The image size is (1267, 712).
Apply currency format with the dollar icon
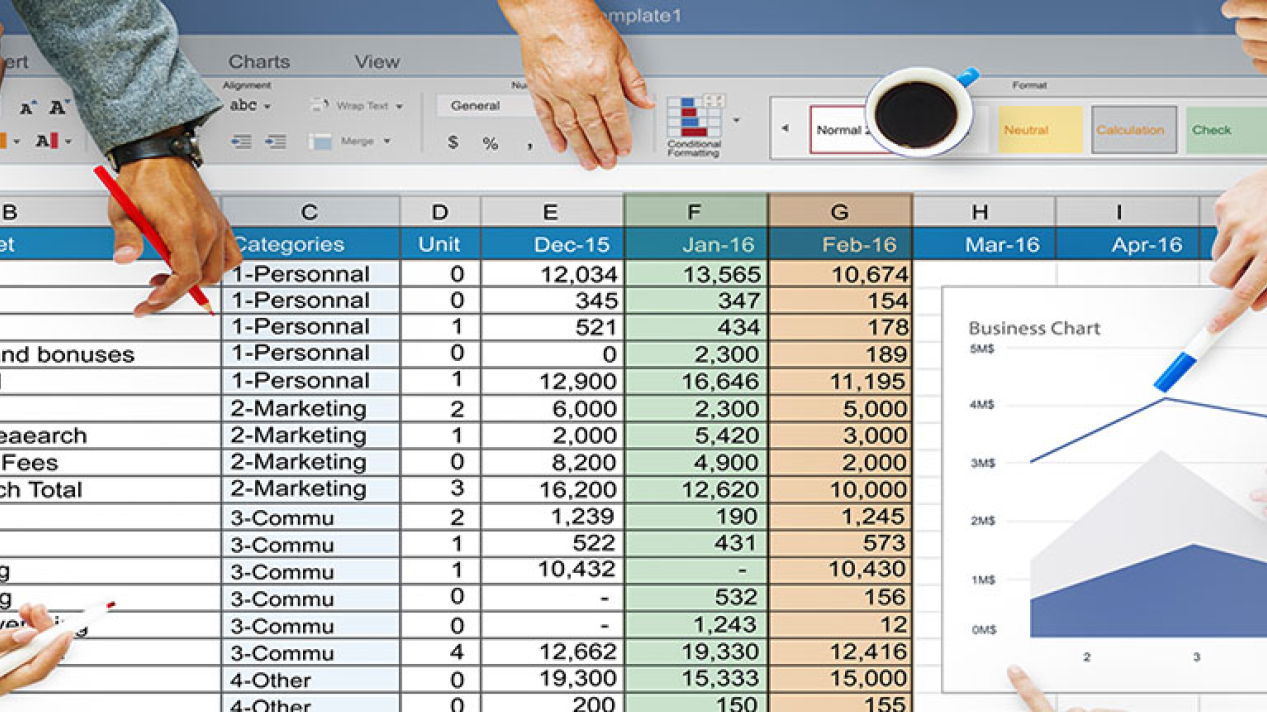tap(453, 142)
